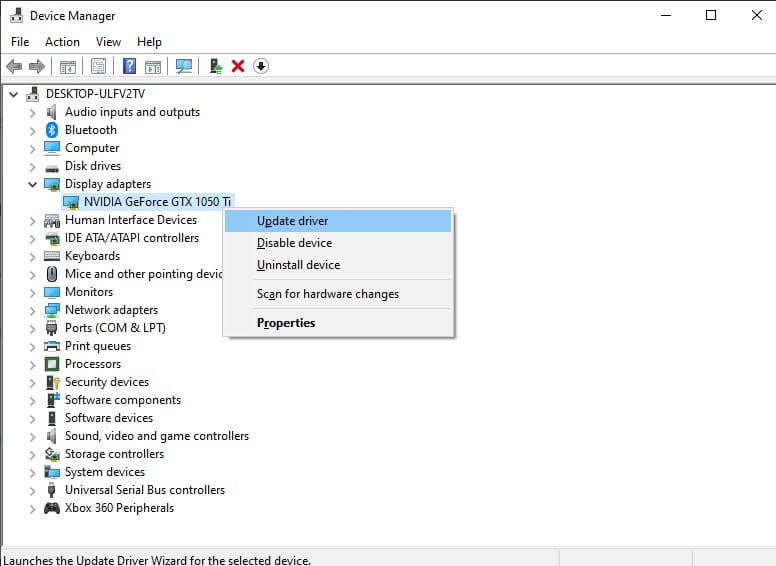This screenshot has width=776, height=566.
Task: Click the Processors chip icon
Action: tap(52, 364)
